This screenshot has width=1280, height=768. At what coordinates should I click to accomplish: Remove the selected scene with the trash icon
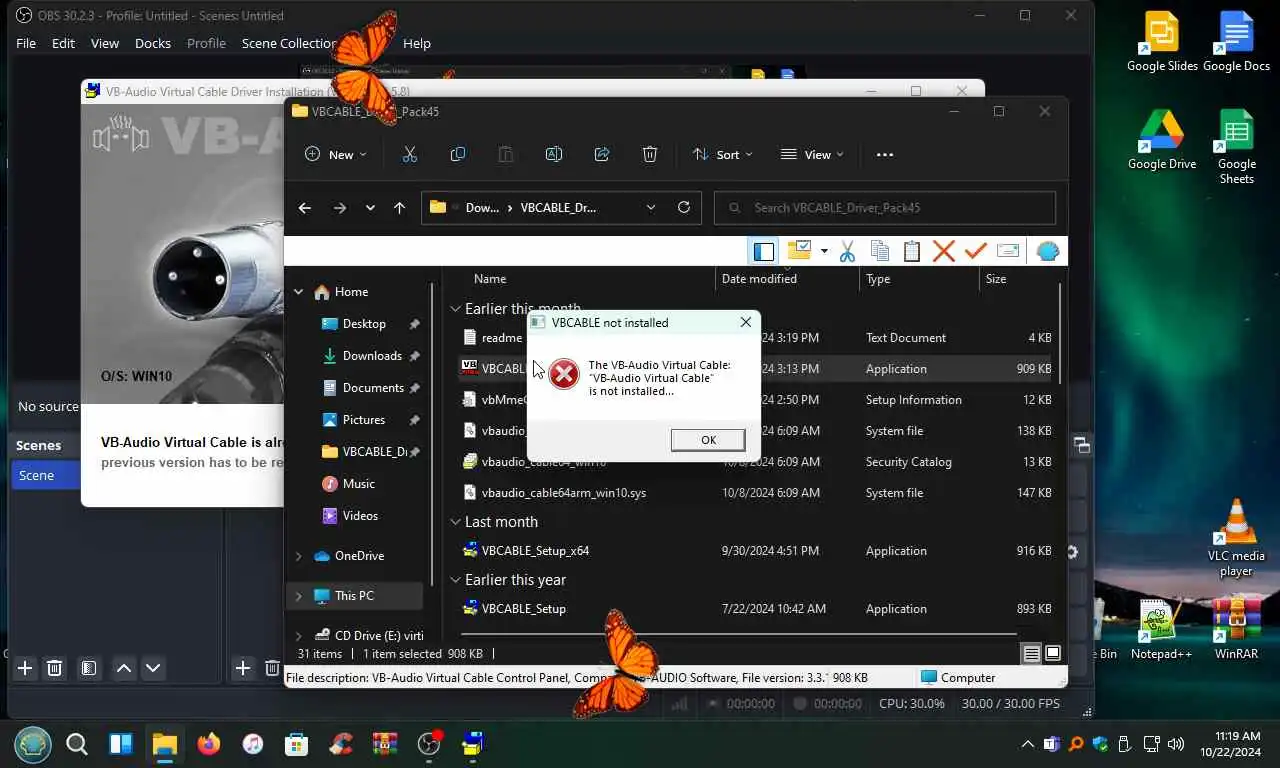click(x=56, y=668)
